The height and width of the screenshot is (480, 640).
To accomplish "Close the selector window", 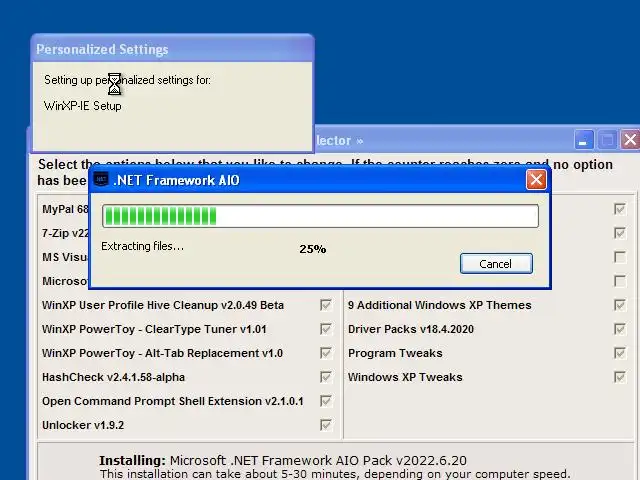I will pos(630,140).
